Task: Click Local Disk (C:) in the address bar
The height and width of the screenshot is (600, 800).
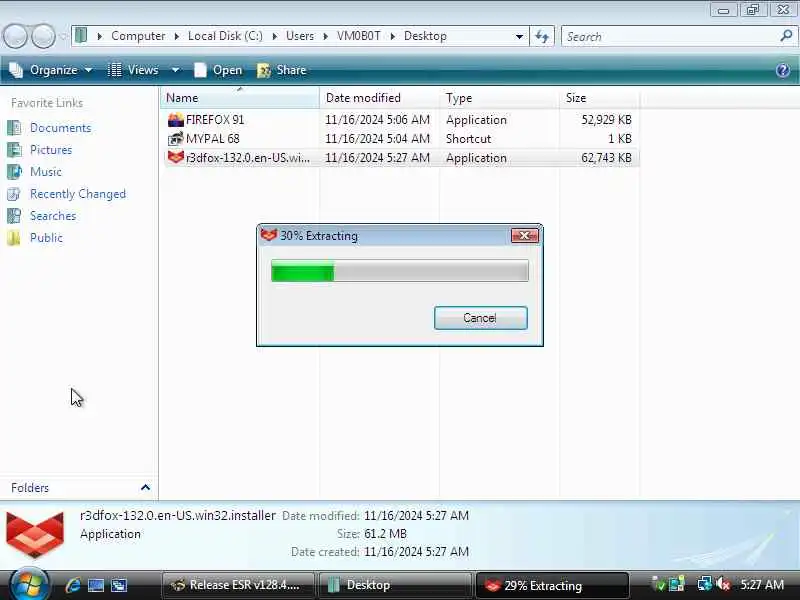Action: coord(225,36)
